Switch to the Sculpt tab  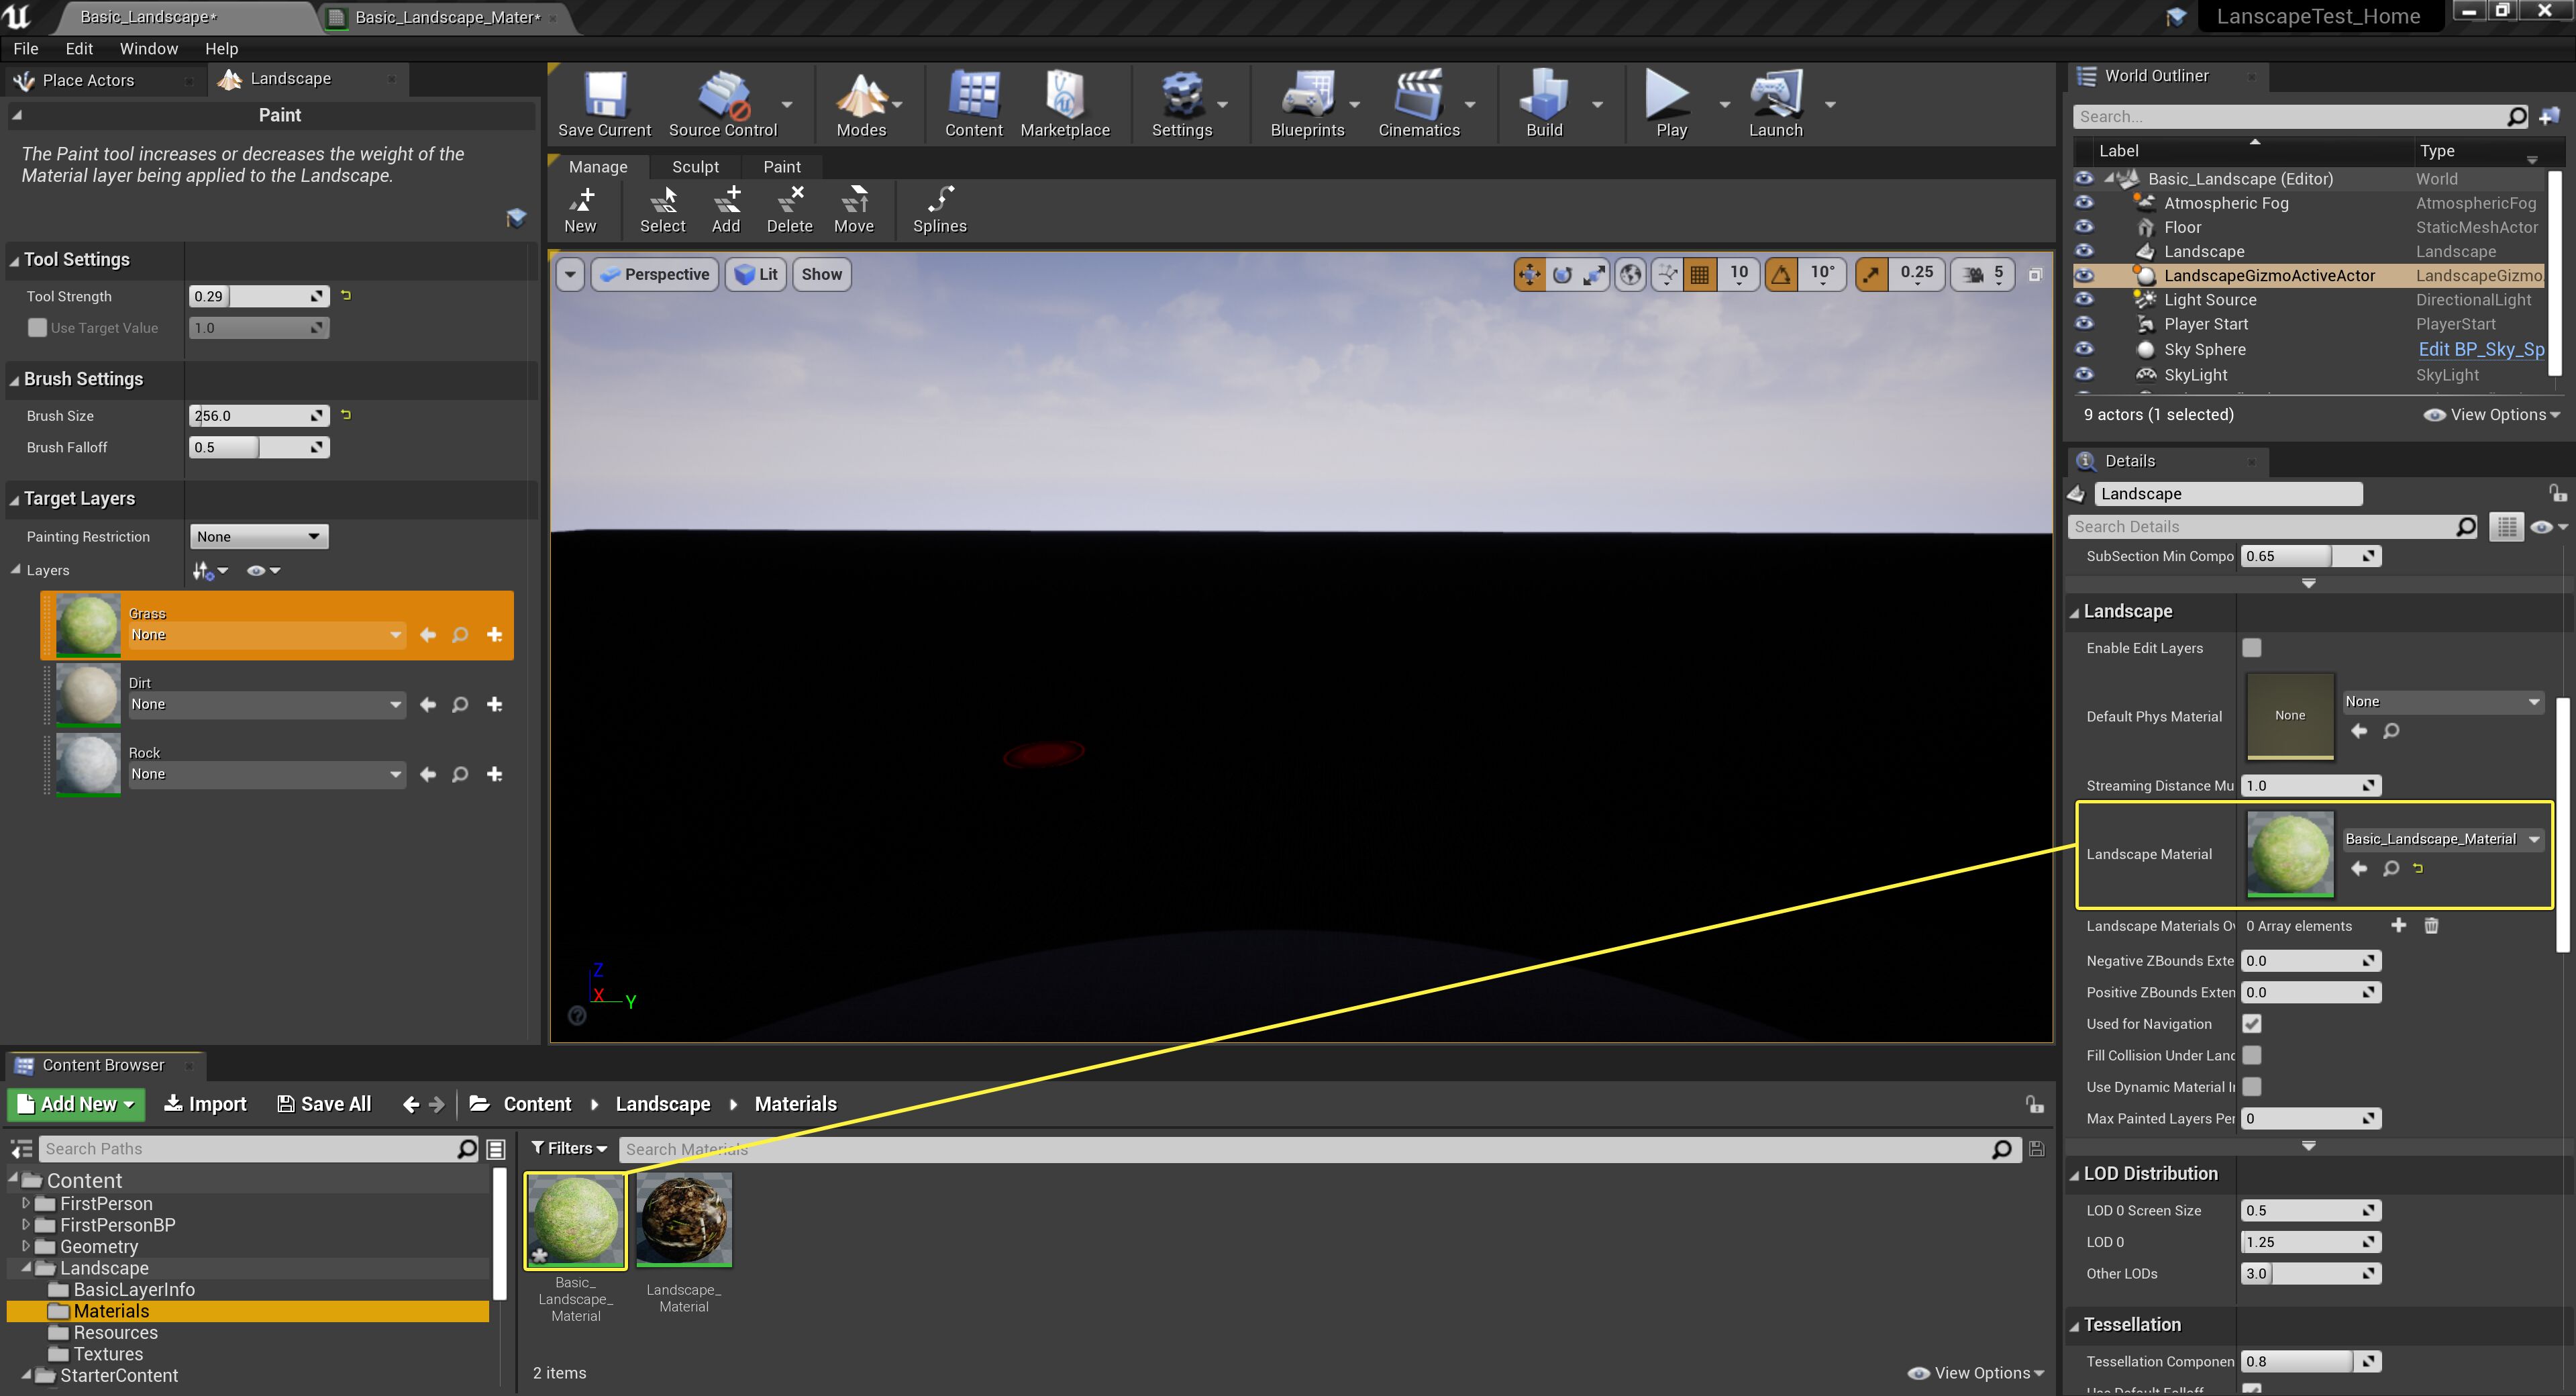[x=695, y=166]
